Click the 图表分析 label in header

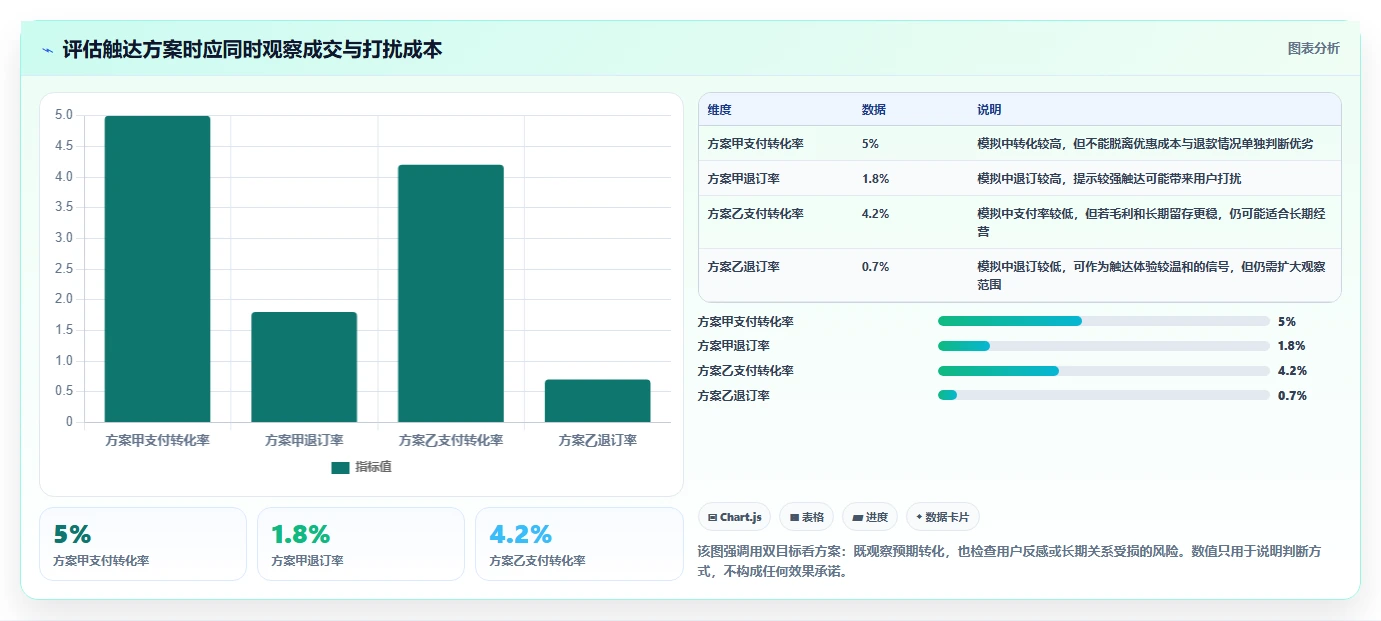pyautogui.click(x=1313, y=48)
